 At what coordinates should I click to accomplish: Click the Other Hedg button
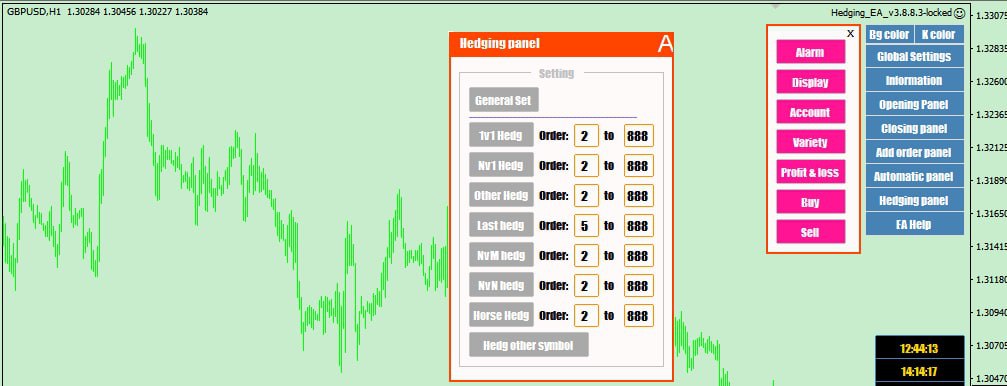(501, 195)
